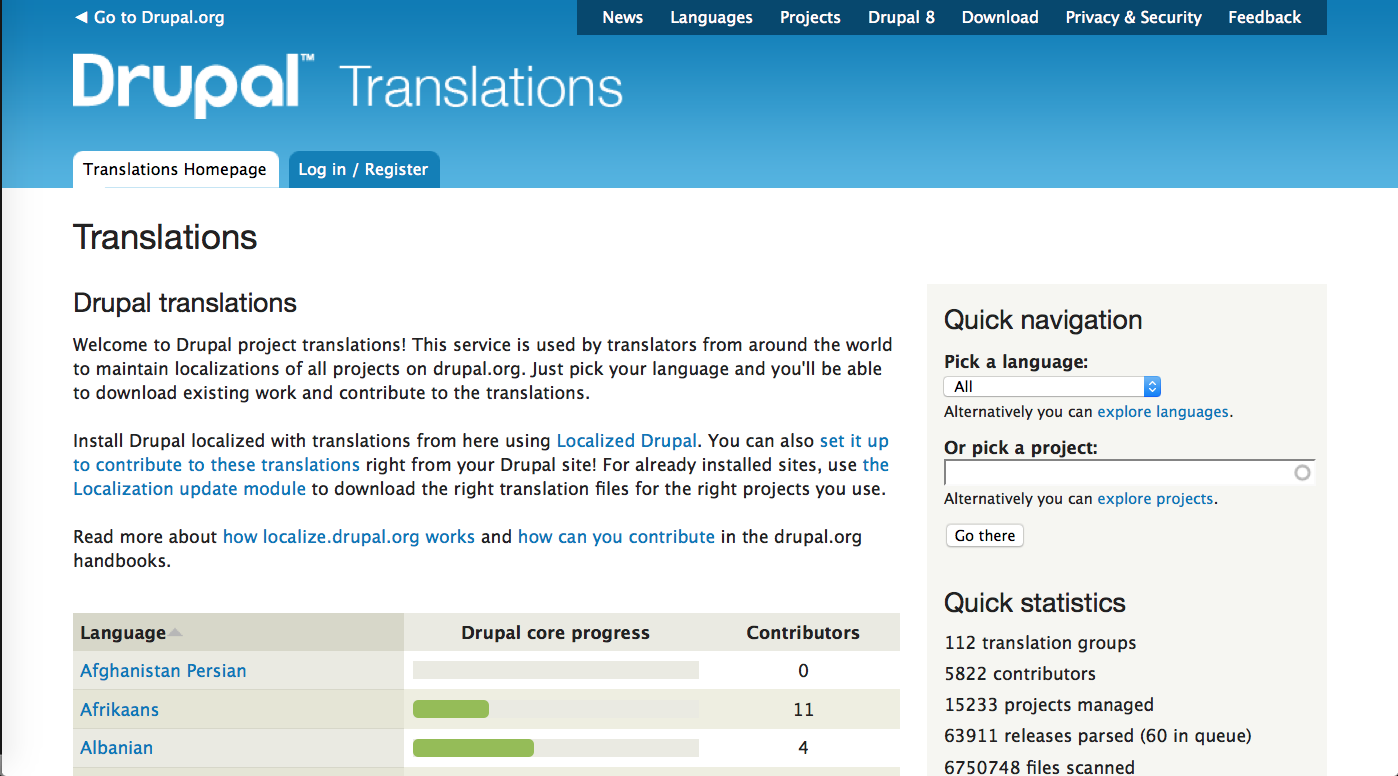Click the Or pick a project field
This screenshot has width=1398, height=776.
(1129, 472)
